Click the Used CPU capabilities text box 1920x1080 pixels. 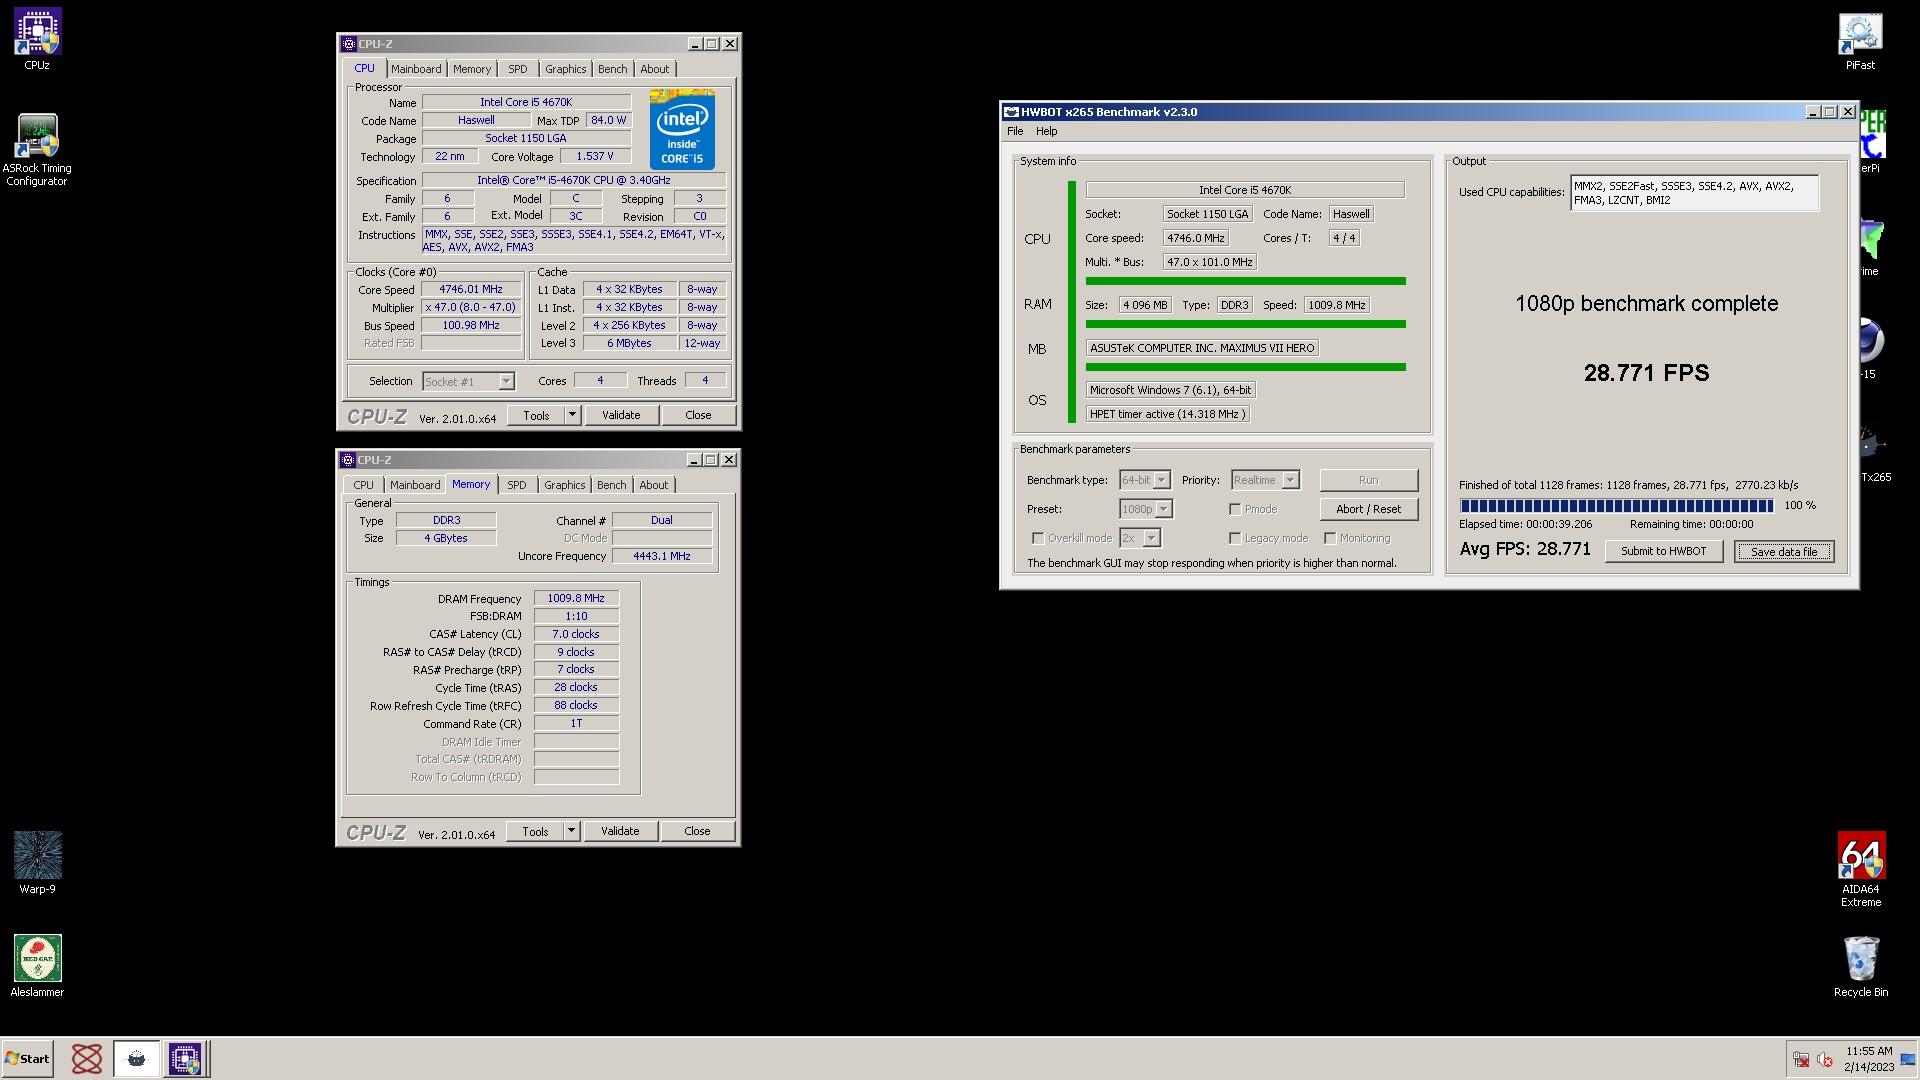click(x=1694, y=193)
